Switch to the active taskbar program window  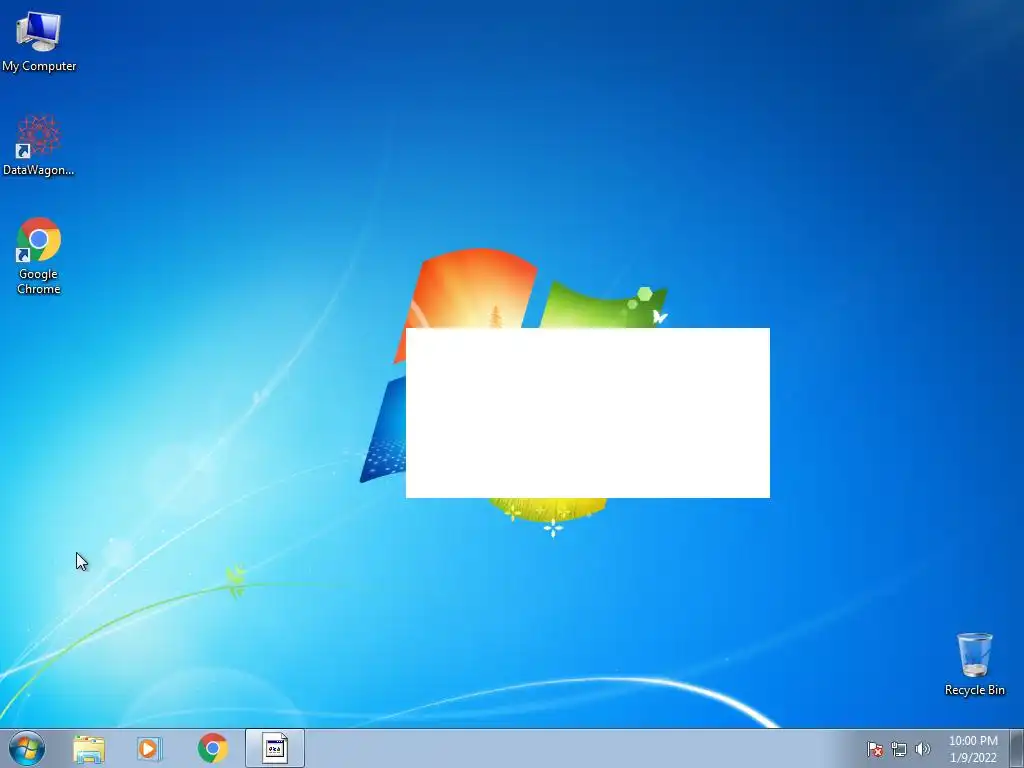tap(275, 748)
